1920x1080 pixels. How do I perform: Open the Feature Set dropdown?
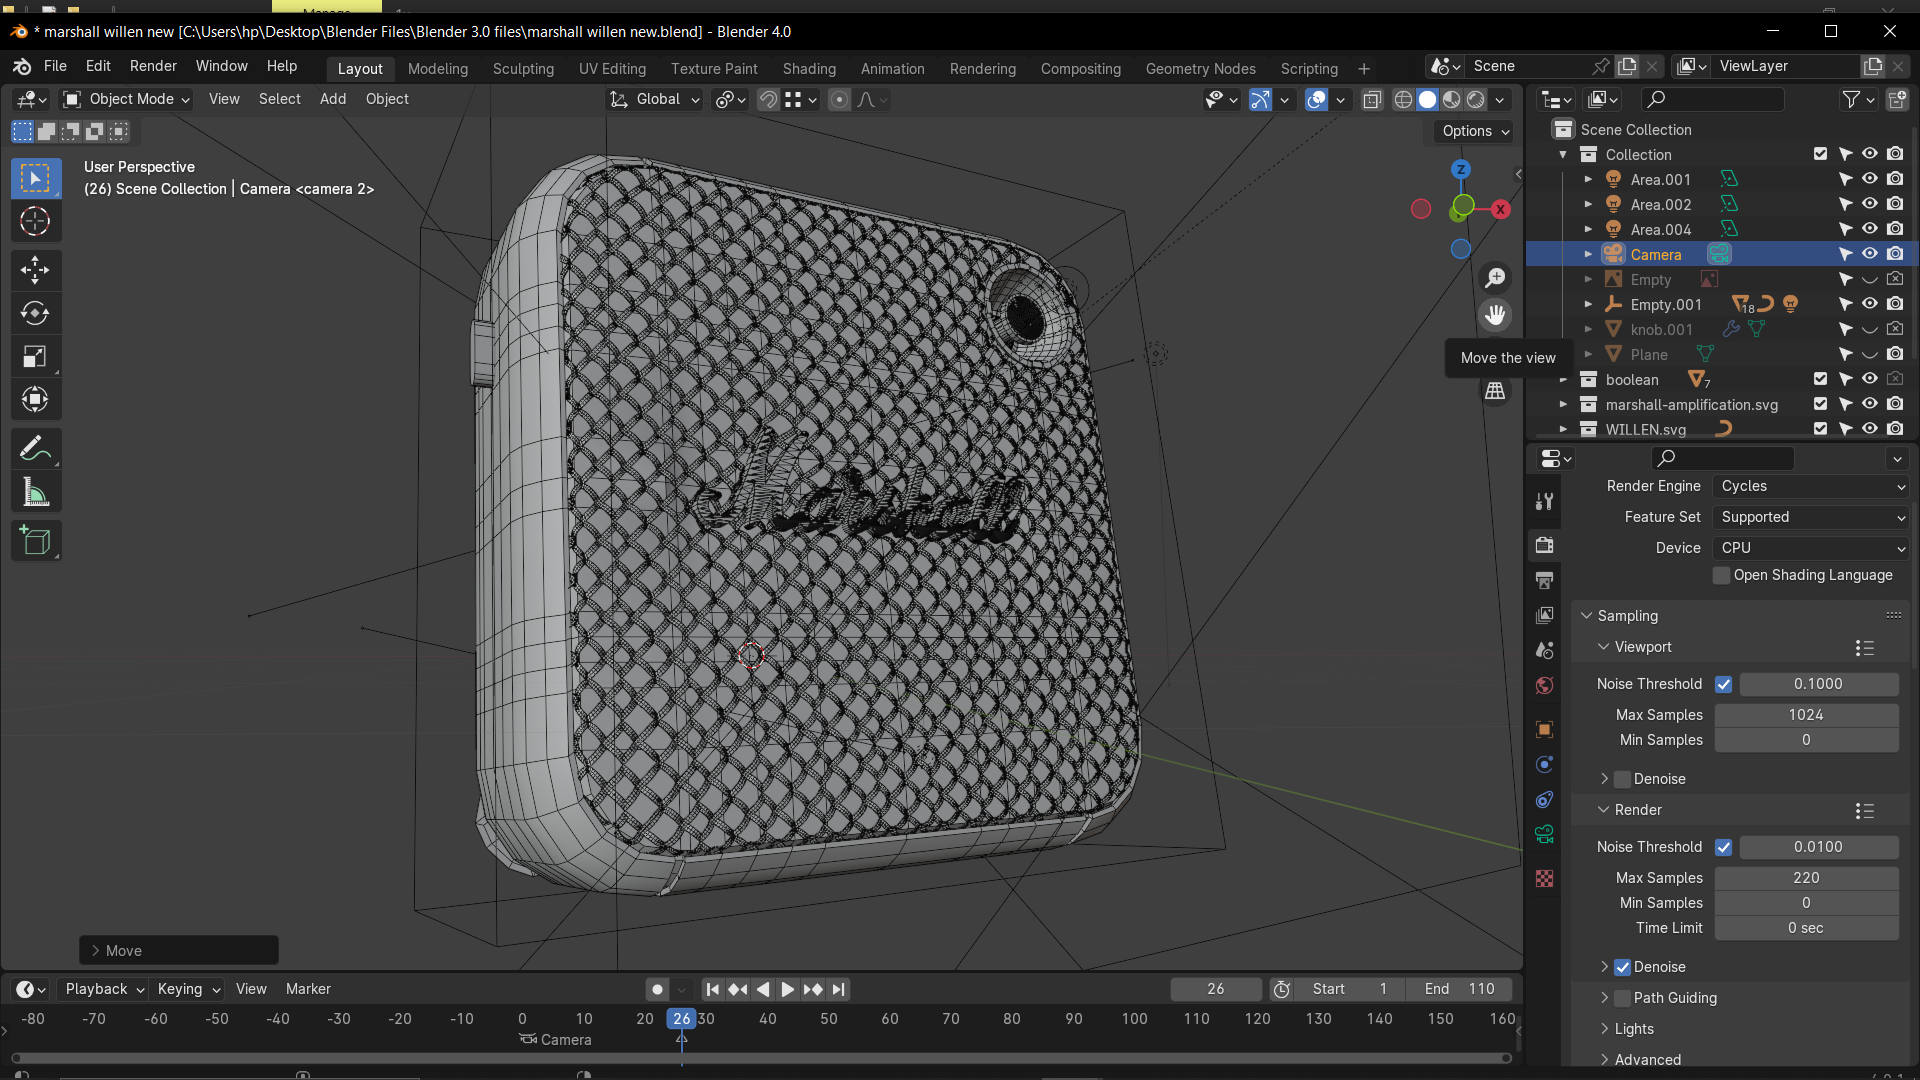[x=1810, y=517]
